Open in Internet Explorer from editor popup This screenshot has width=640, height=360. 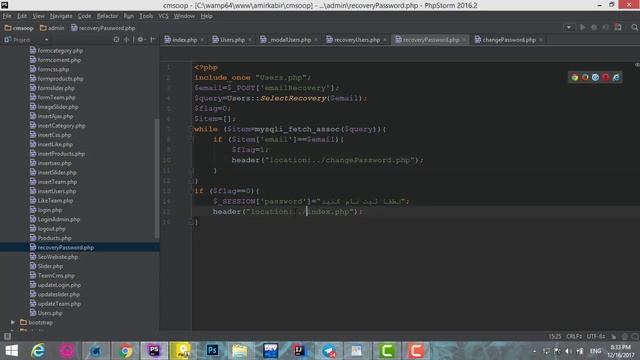[x=616, y=77]
